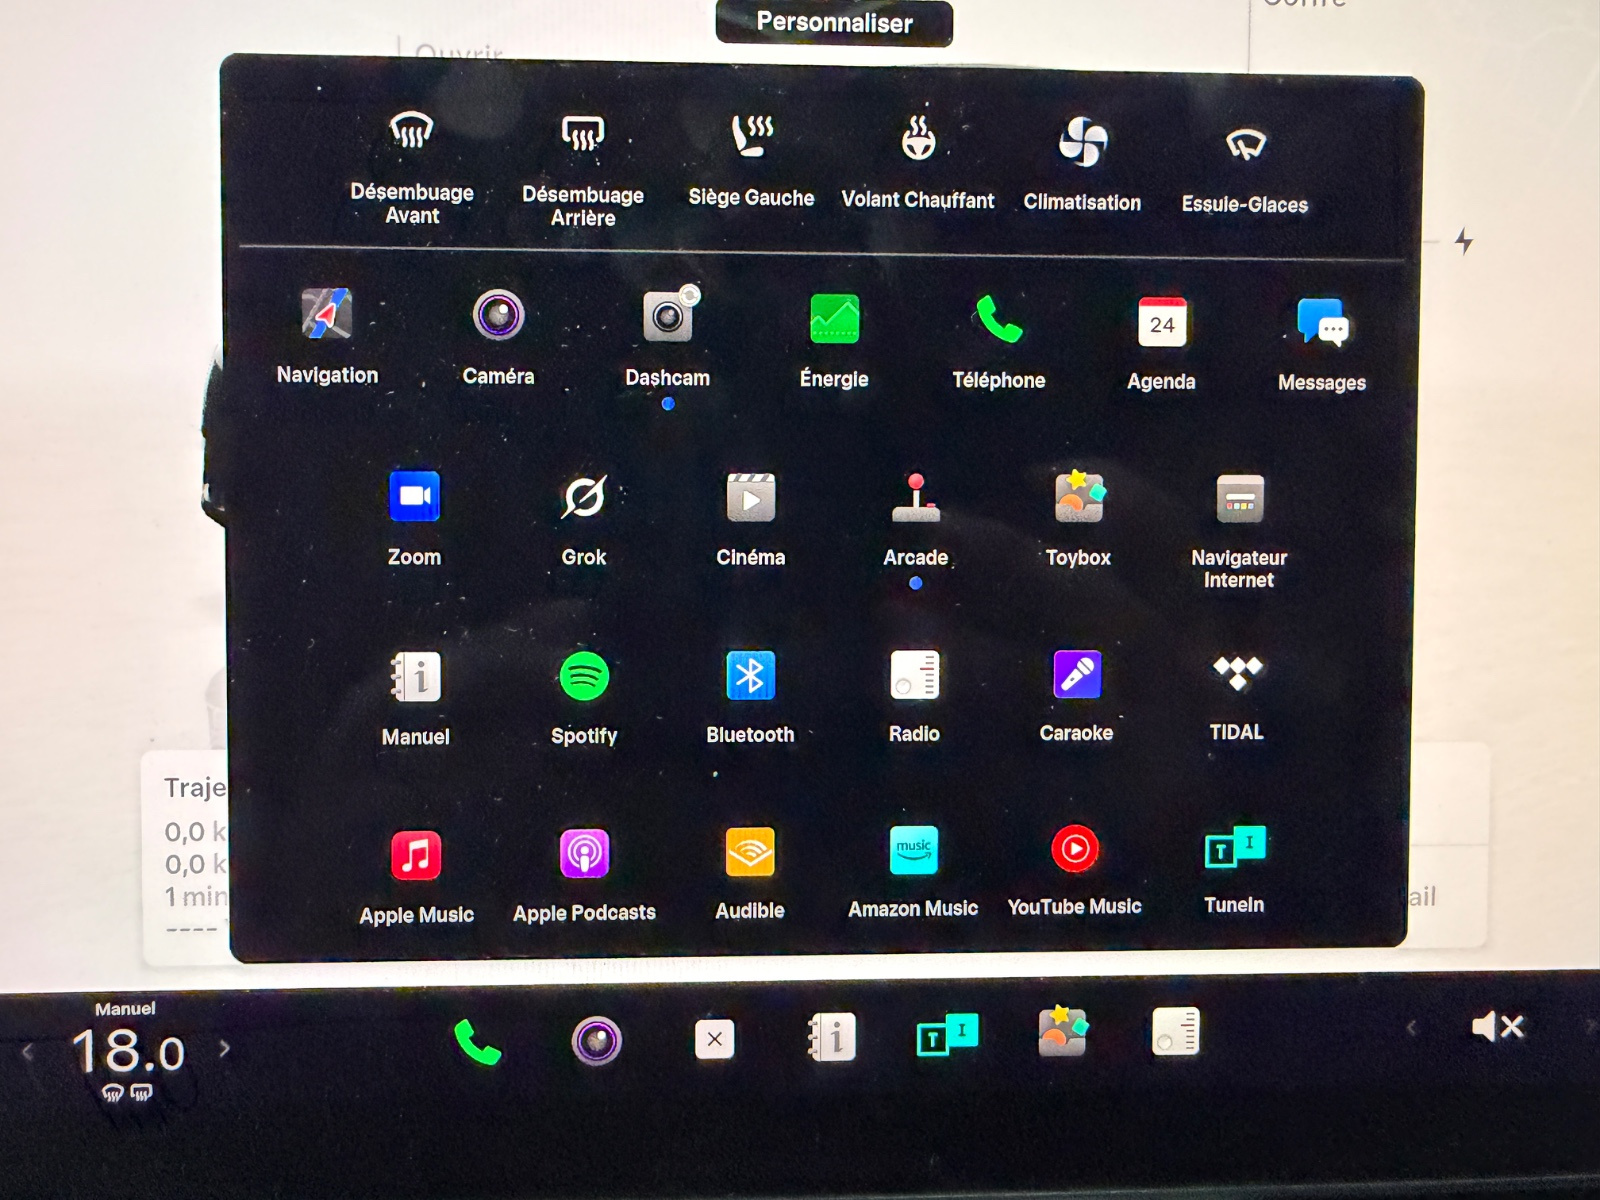This screenshot has height=1200, width=1600.
Task: Increase temperature with right arrow
Action: click(x=225, y=1049)
